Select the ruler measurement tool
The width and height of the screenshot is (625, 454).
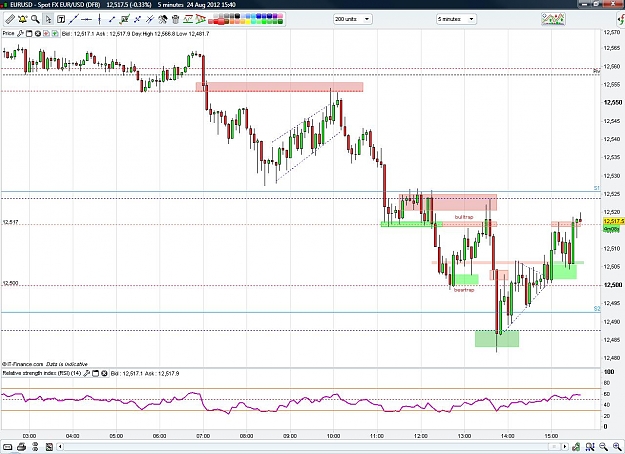(x=10, y=19)
